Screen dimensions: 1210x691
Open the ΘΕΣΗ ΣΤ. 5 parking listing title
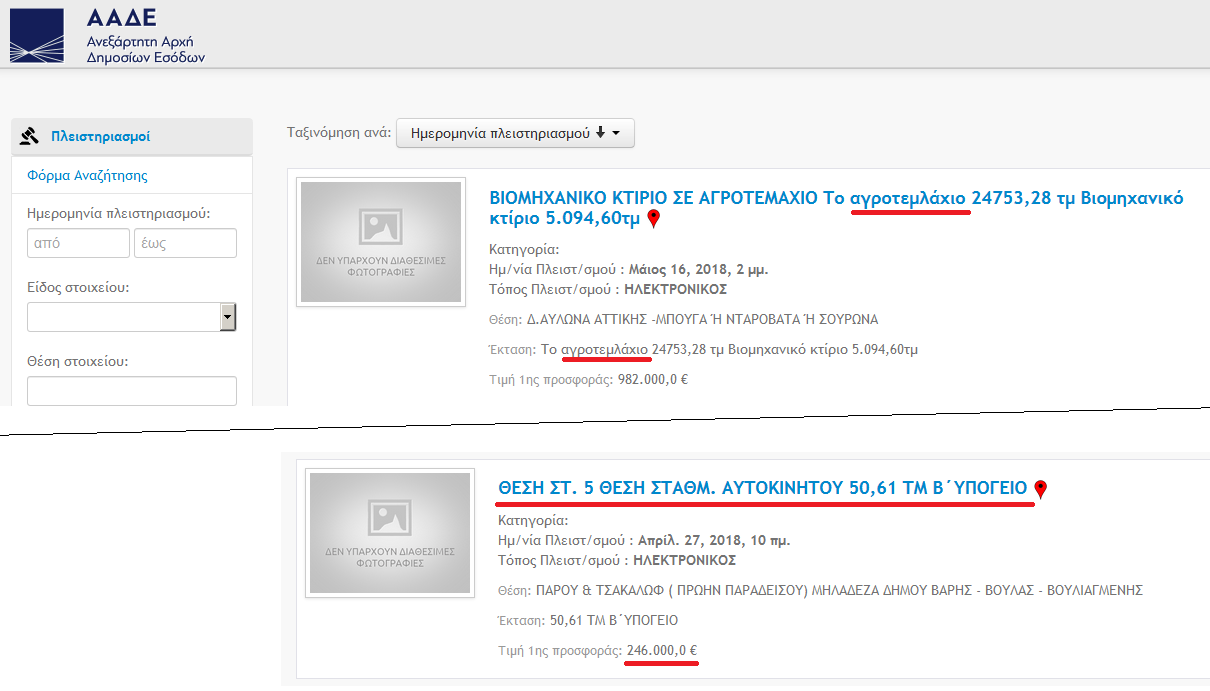point(762,487)
